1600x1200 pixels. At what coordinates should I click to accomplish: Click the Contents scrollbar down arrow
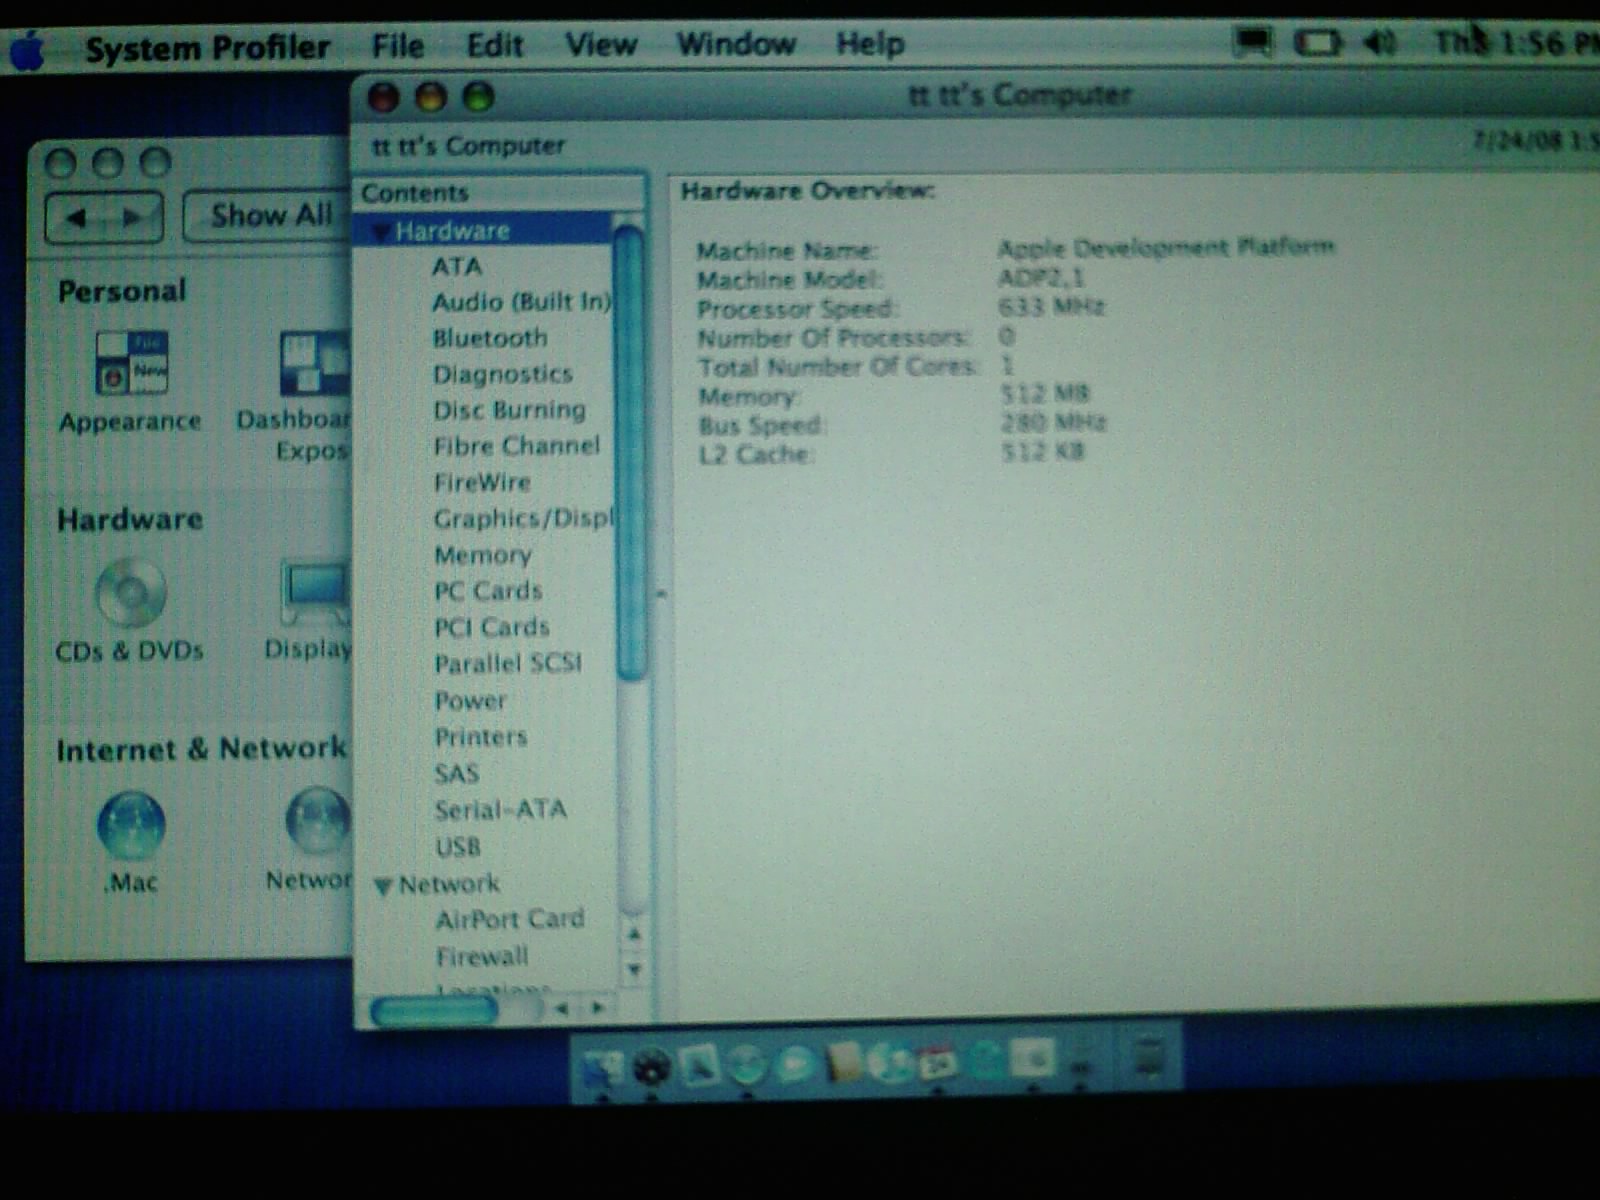[x=632, y=970]
